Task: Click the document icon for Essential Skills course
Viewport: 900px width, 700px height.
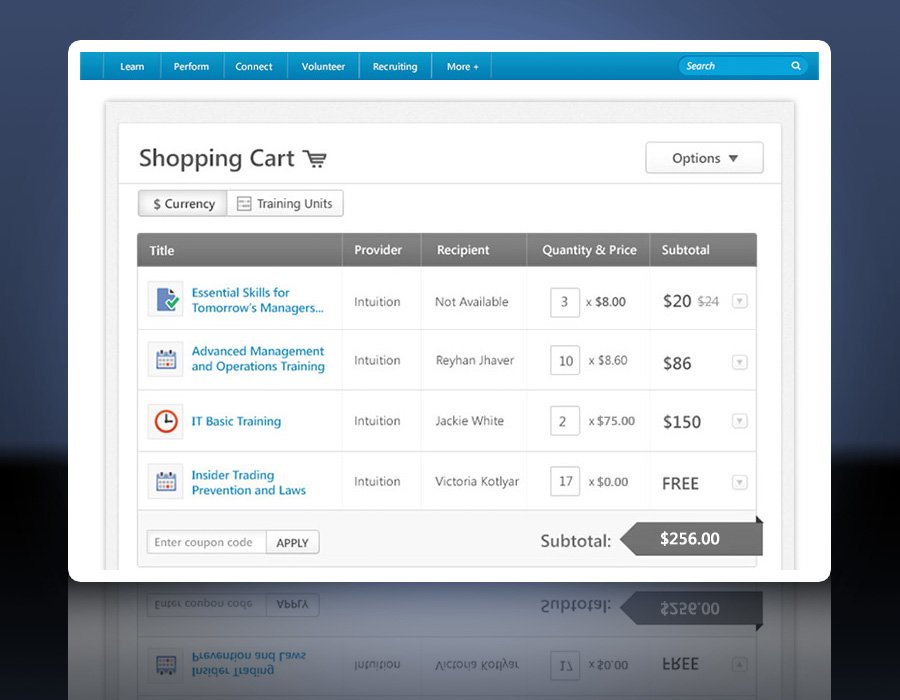Action: pyautogui.click(x=166, y=299)
